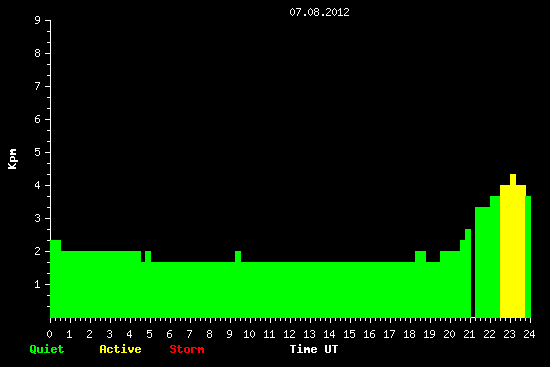
Task: Click the Kp value 1 axis label
Action: click(38, 284)
